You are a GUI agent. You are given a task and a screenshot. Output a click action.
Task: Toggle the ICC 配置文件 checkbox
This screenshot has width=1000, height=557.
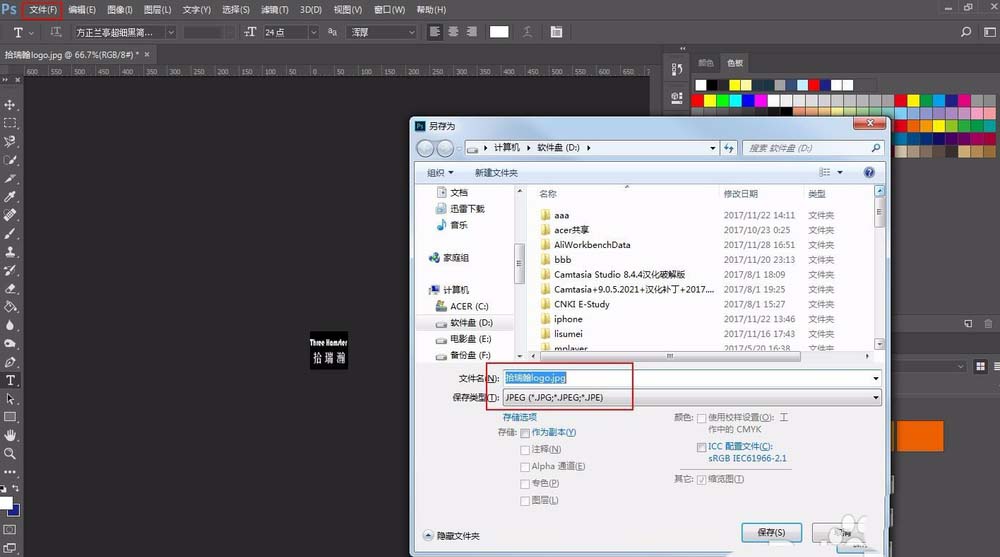point(702,447)
